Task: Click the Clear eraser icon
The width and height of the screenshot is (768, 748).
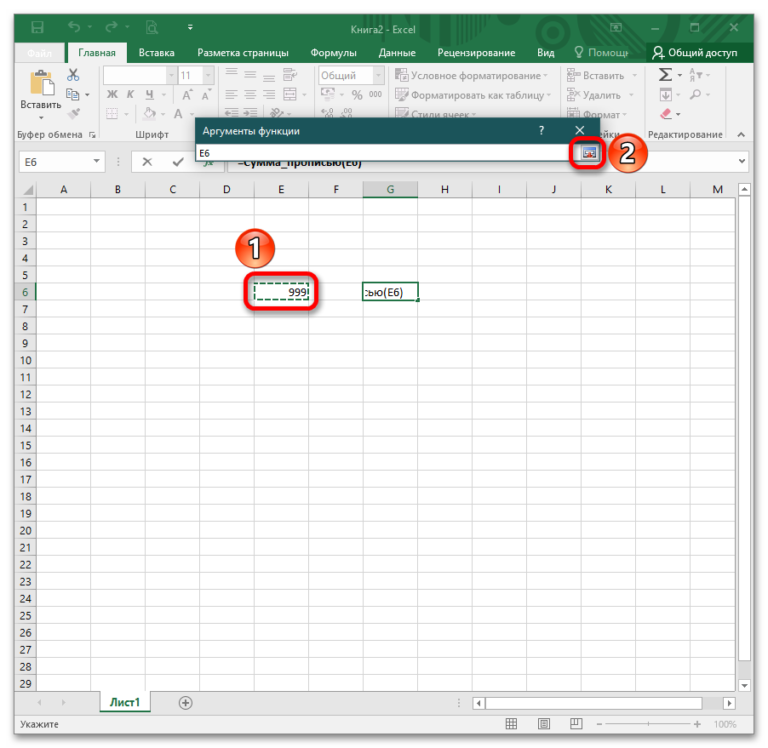Action: tap(666, 114)
